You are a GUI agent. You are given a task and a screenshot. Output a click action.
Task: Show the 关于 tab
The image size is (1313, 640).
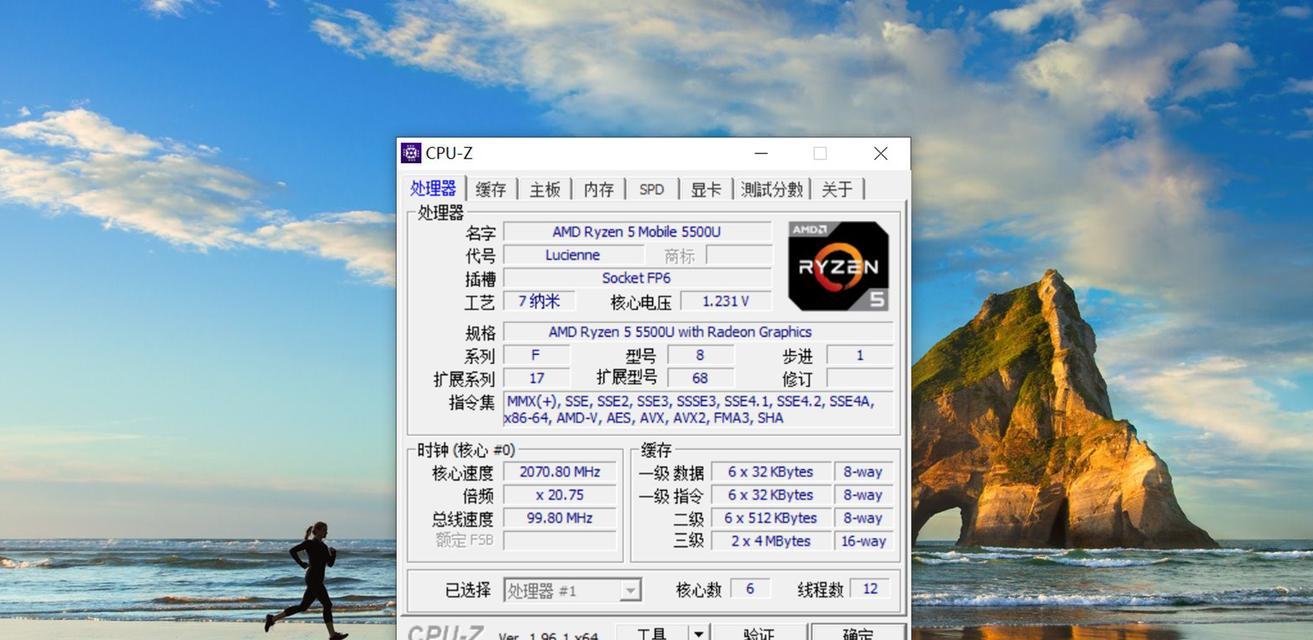tap(837, 189)
